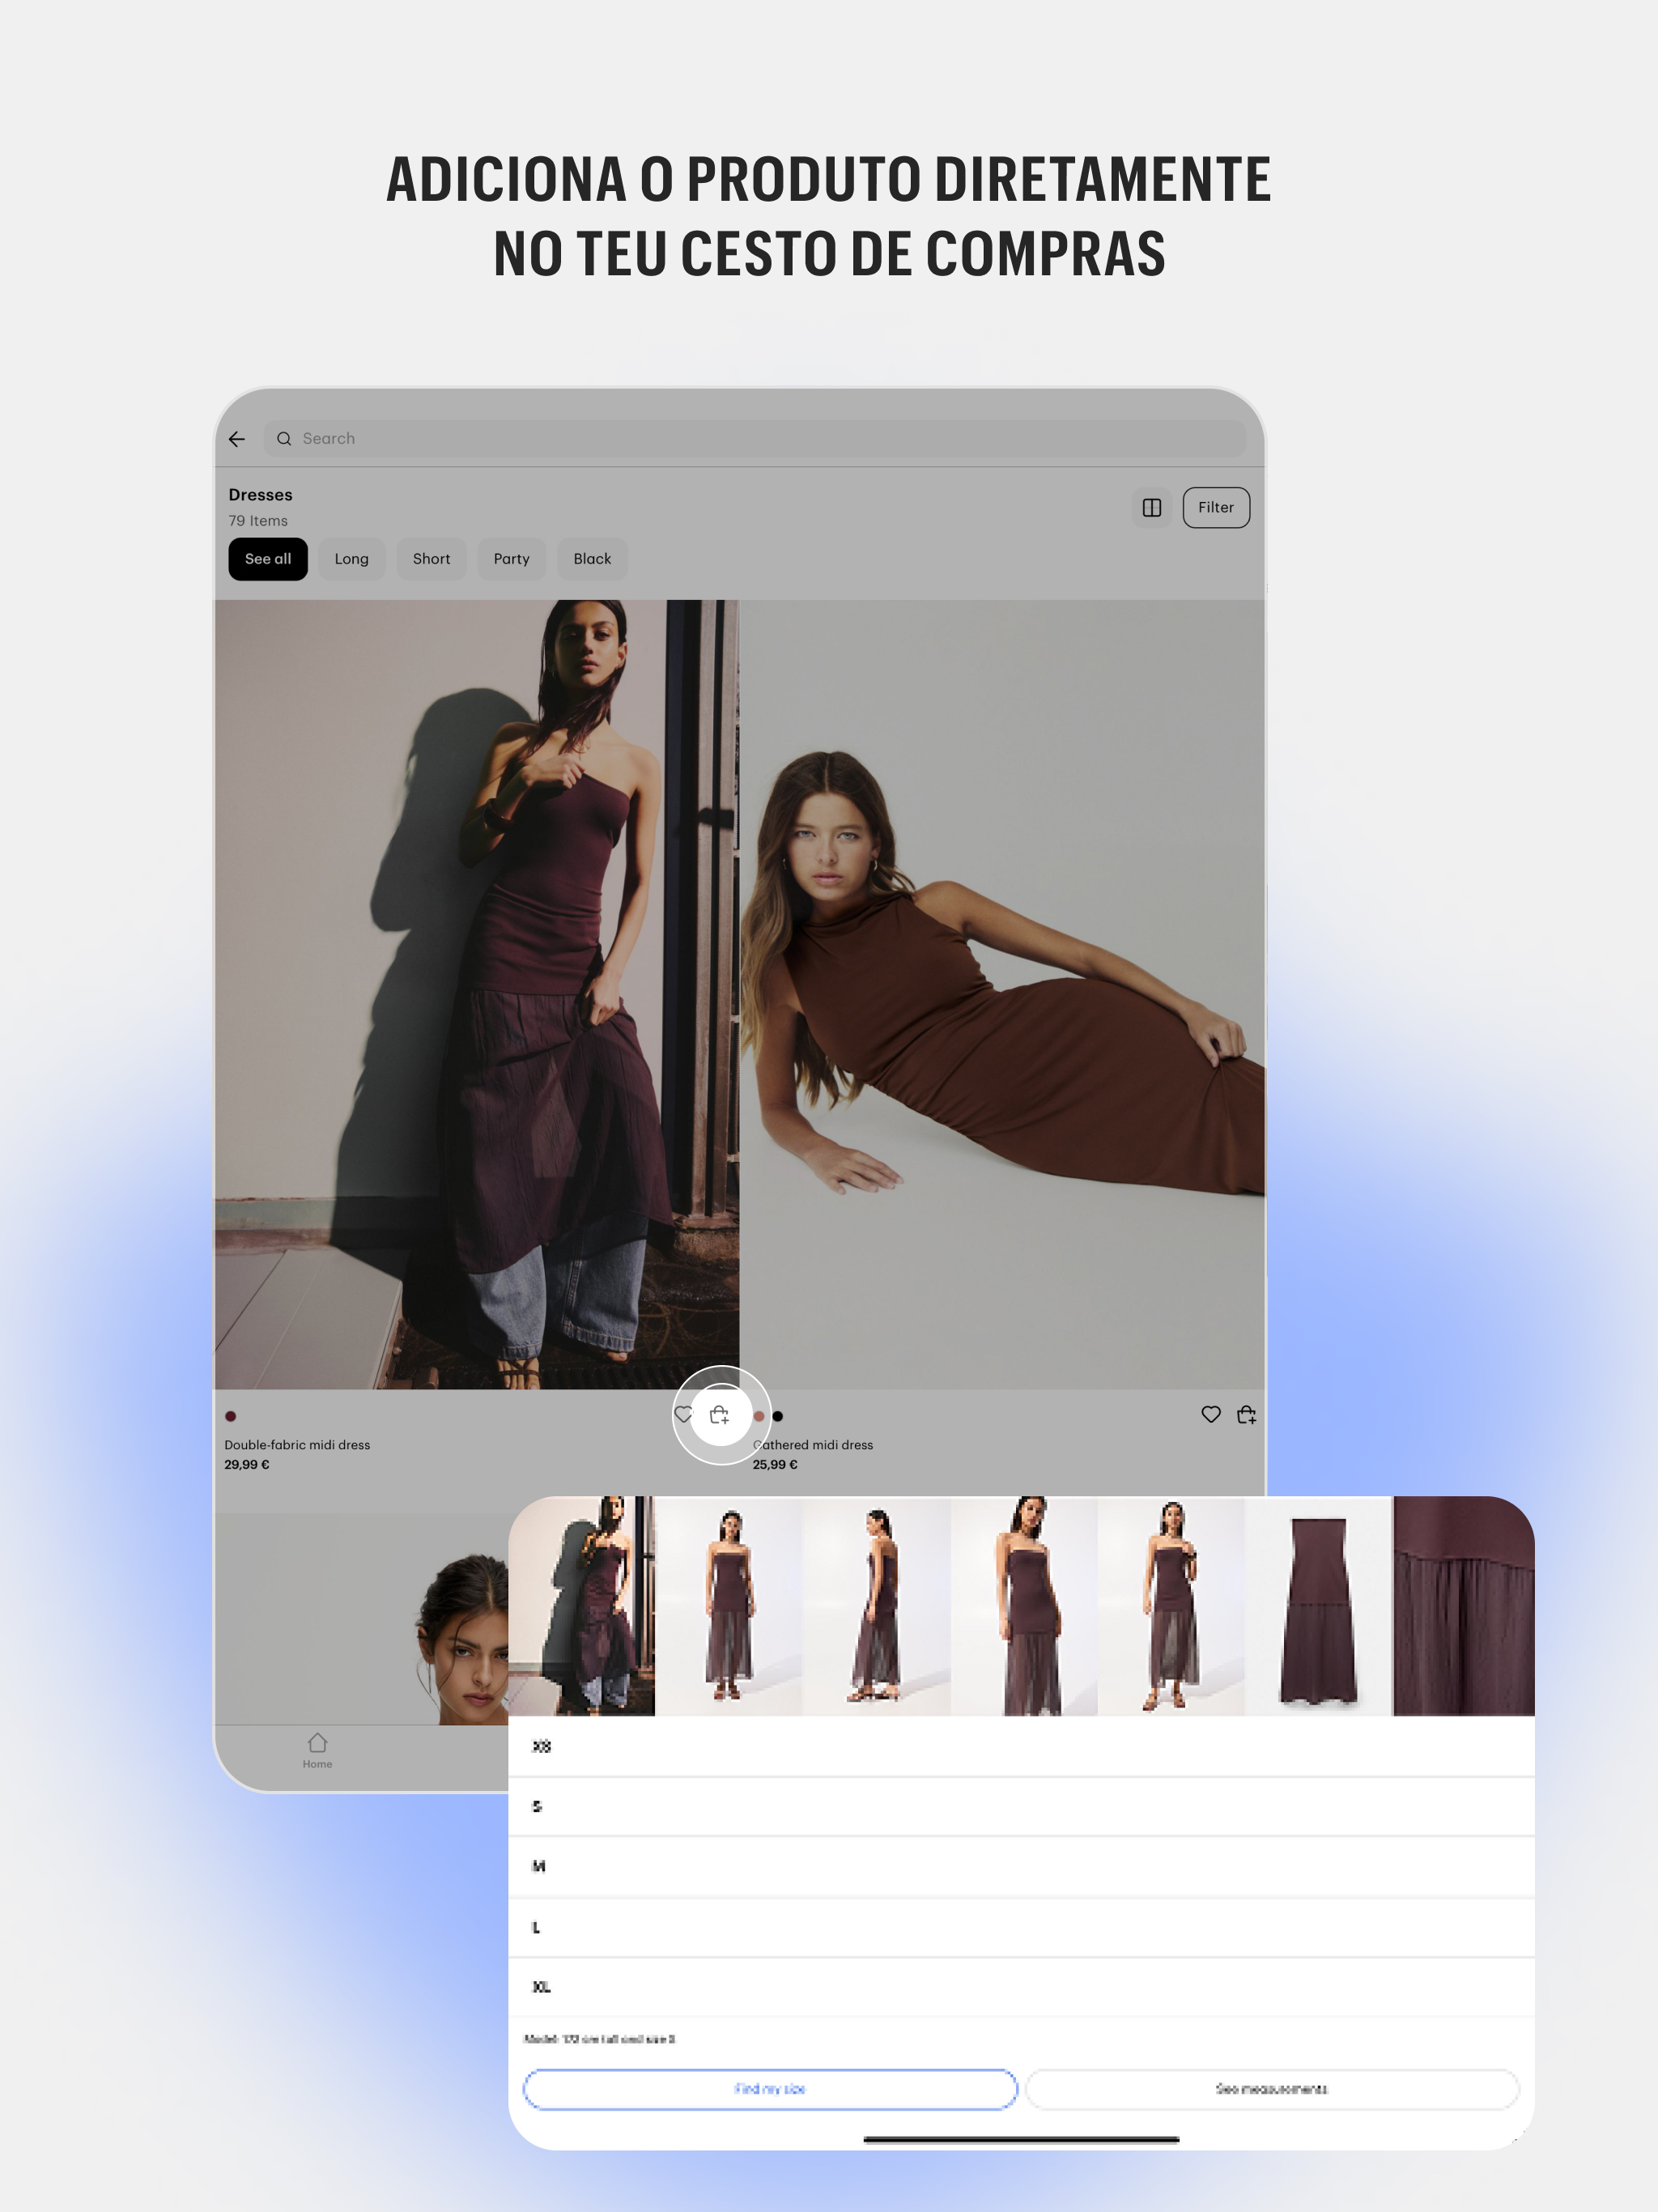Add Gathered midi dress to basket

(1246, 1414)
